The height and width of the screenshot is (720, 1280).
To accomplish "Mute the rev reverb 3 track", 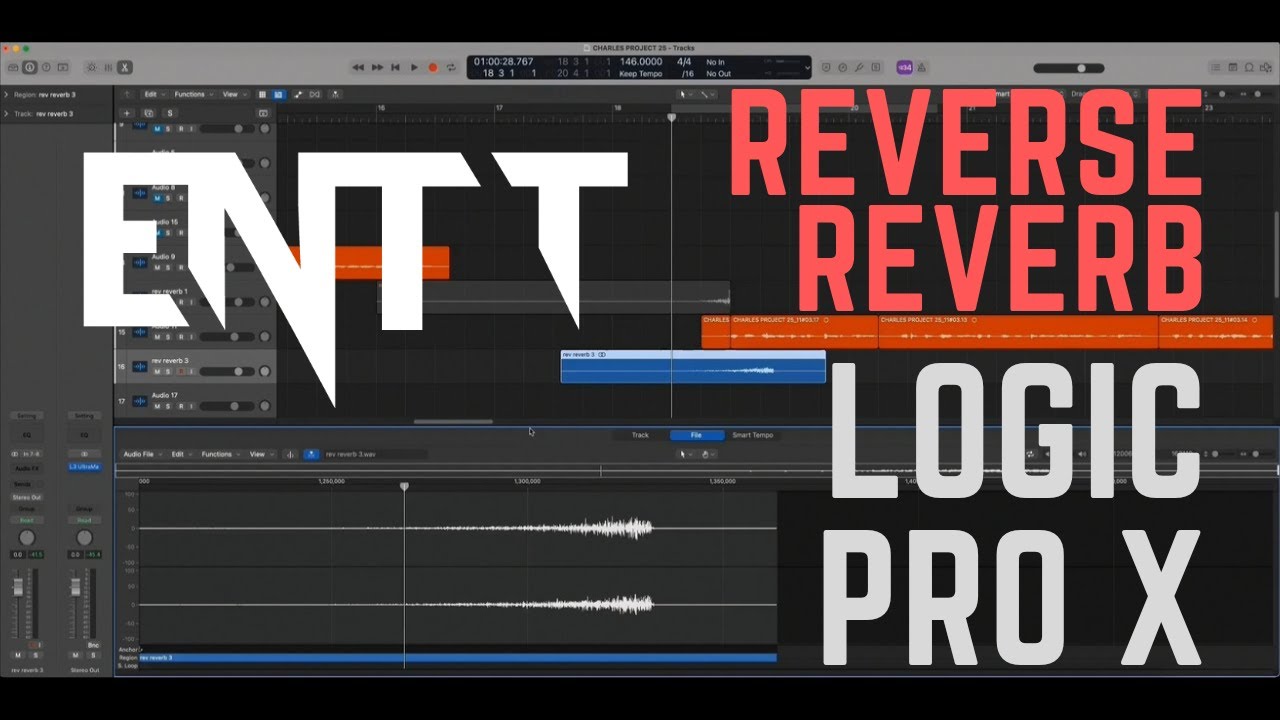I will (x=157, y=371).
